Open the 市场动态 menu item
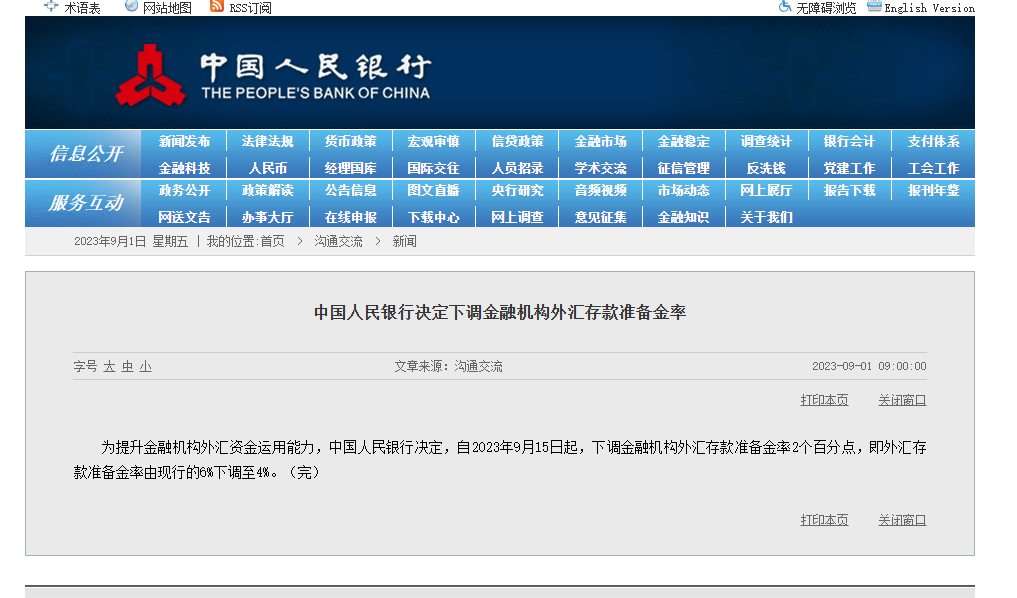Screen dimensions: 1017x598 [x=684, y=191]
